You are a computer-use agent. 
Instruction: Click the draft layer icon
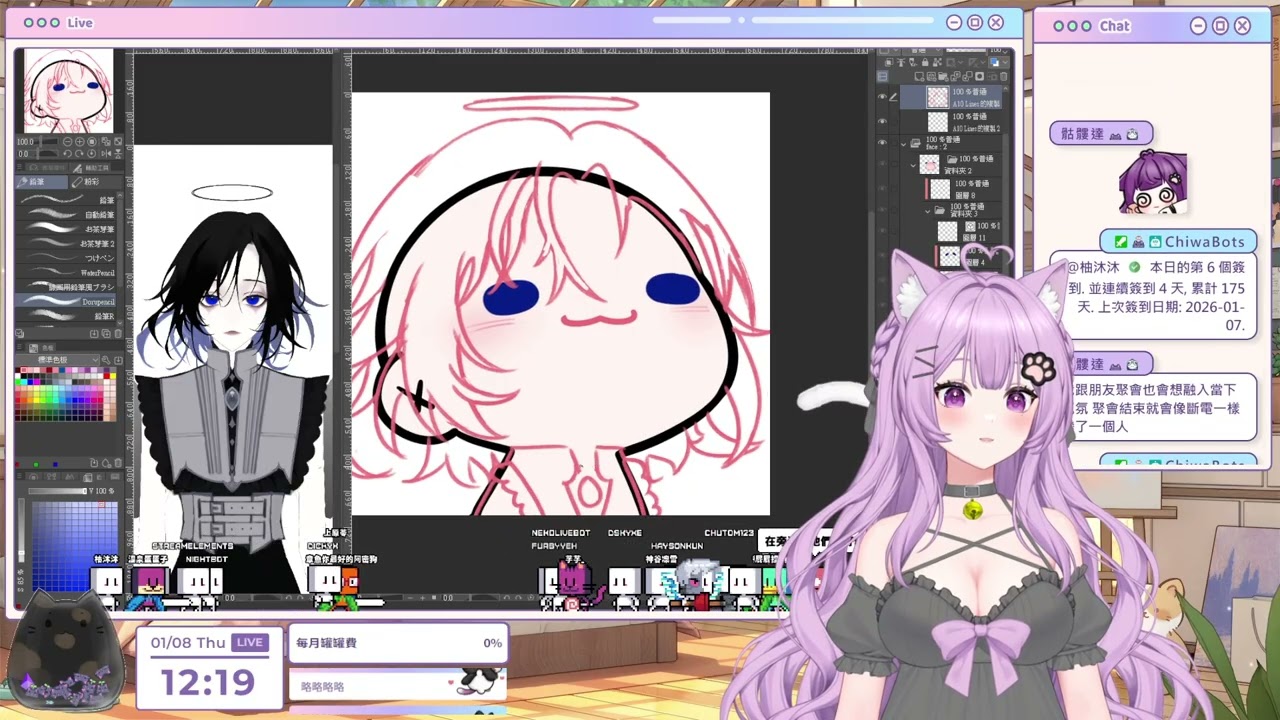pos(913,62)
